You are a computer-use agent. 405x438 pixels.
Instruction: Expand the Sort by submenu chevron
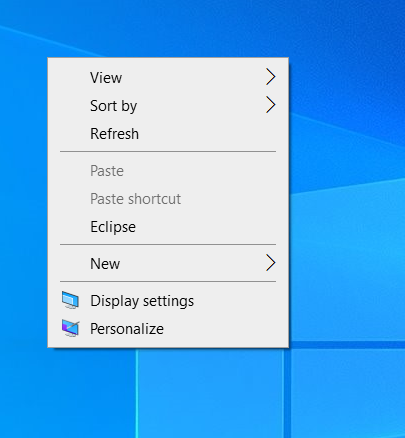(271, 105)
